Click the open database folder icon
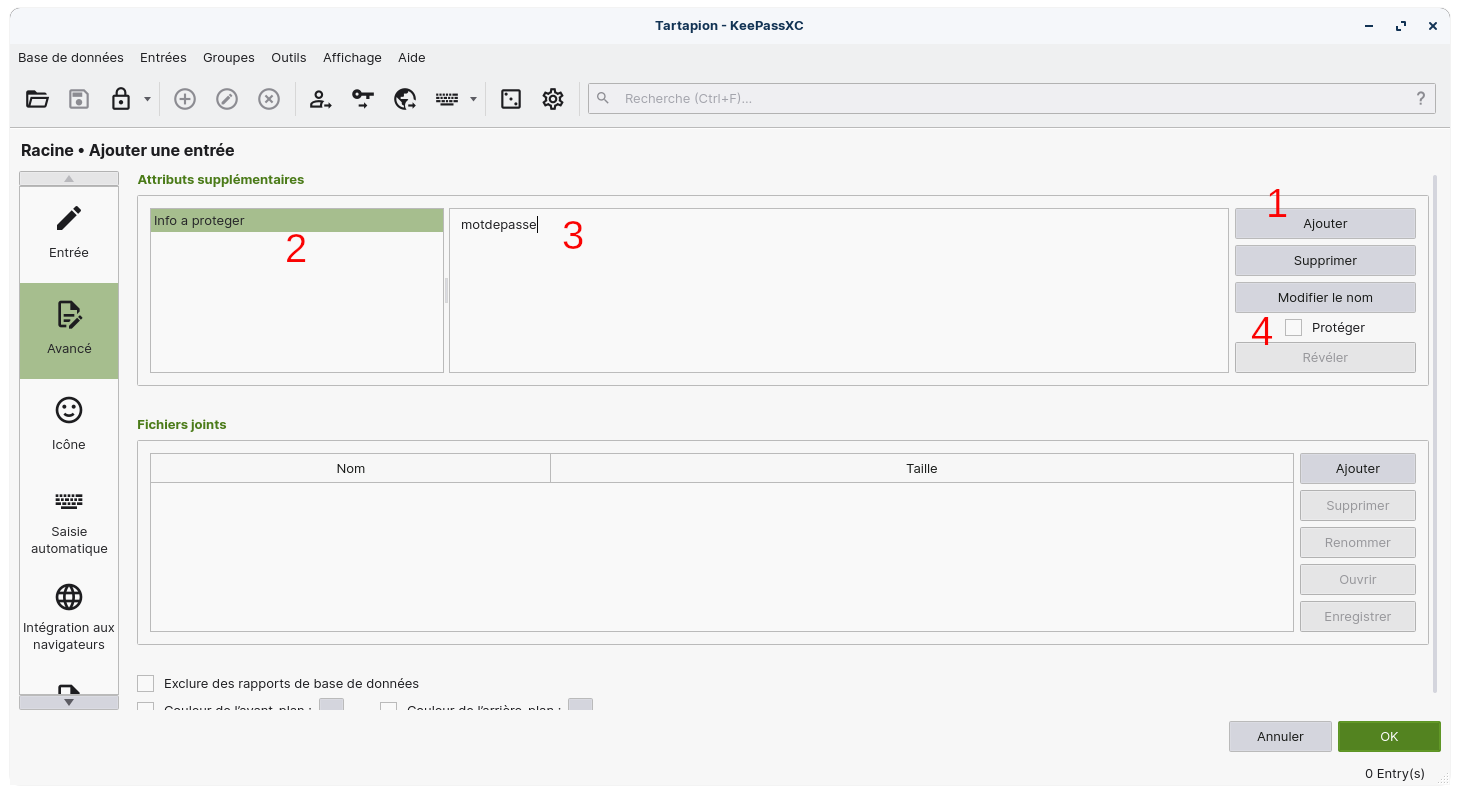The image size is (1460, 795). tap(37, 98)
